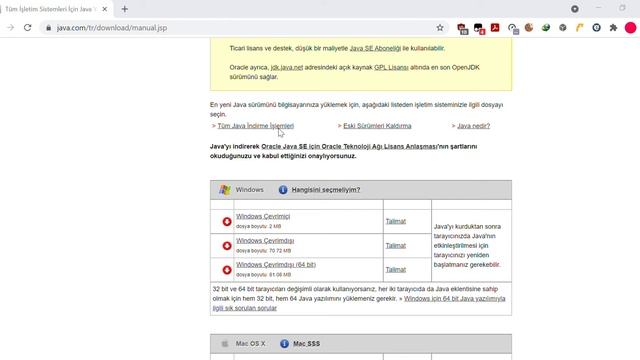640x360 pixels.
Task: Click the blue info icon beside Hangisini seçmeliyim
Action: 283,190
